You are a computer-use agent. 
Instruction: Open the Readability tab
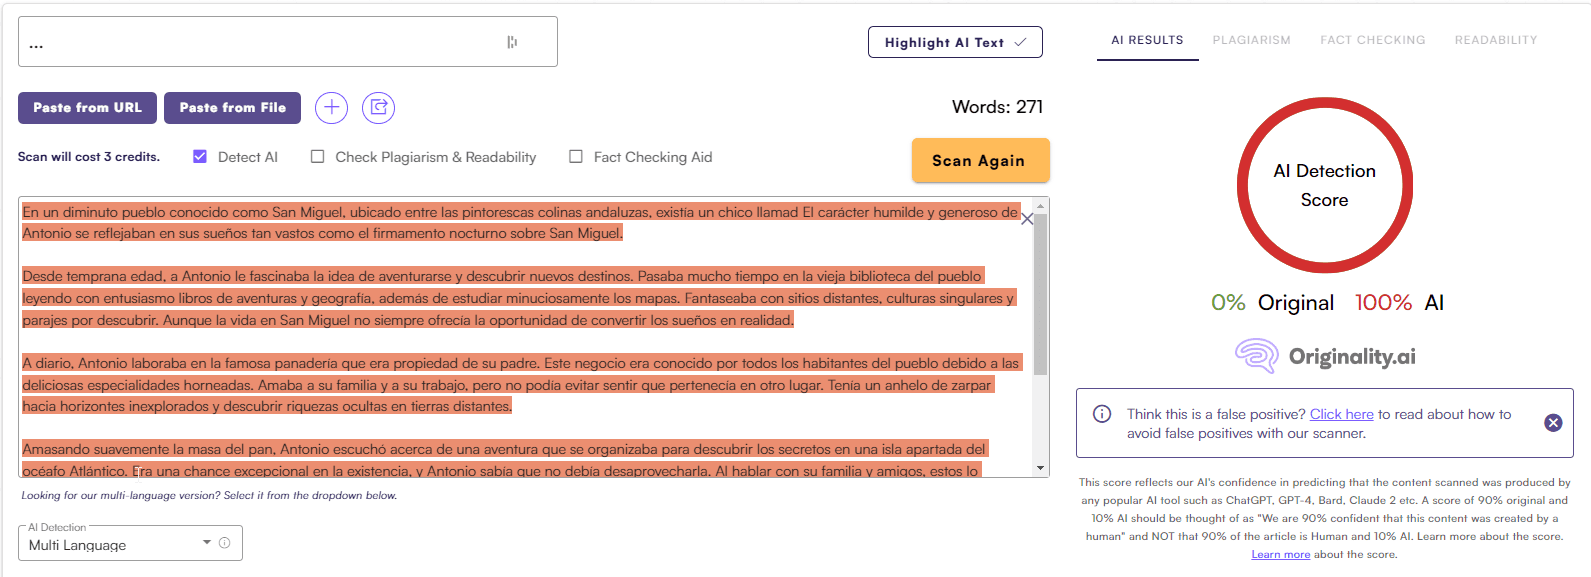click(1495, 40)
